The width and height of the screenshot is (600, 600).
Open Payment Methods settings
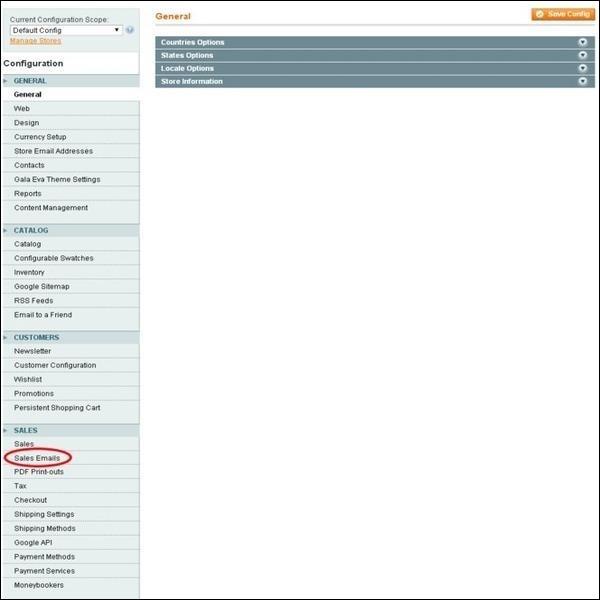point(44,557)
